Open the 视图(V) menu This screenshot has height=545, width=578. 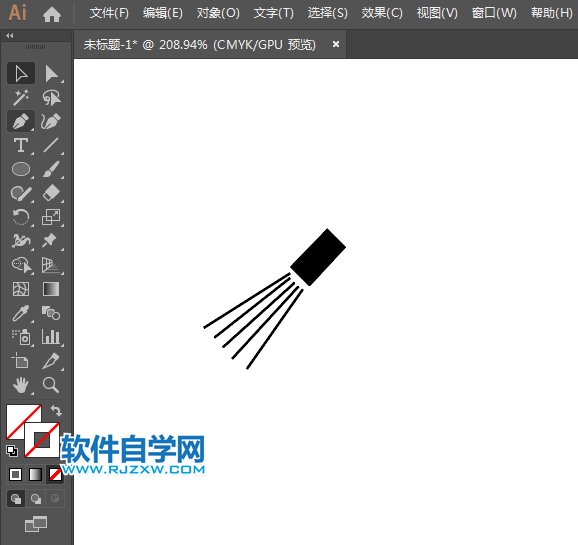click(x=437, y=13)
